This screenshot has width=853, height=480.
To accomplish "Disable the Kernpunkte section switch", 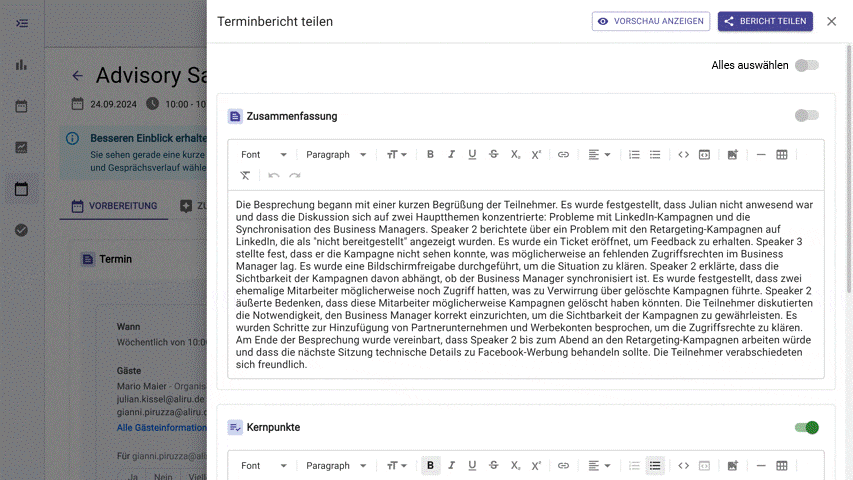I will point(806,427).
